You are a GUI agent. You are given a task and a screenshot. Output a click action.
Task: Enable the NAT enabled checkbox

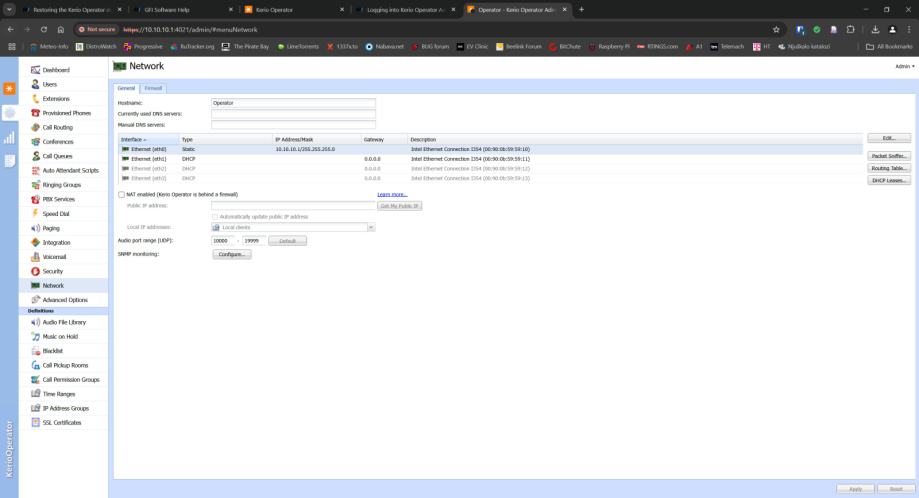pos(121,195)
